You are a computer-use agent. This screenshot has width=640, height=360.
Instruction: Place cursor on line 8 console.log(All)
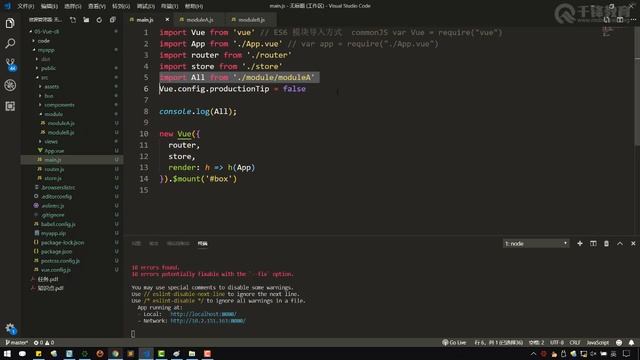click(x=198, y=111)
